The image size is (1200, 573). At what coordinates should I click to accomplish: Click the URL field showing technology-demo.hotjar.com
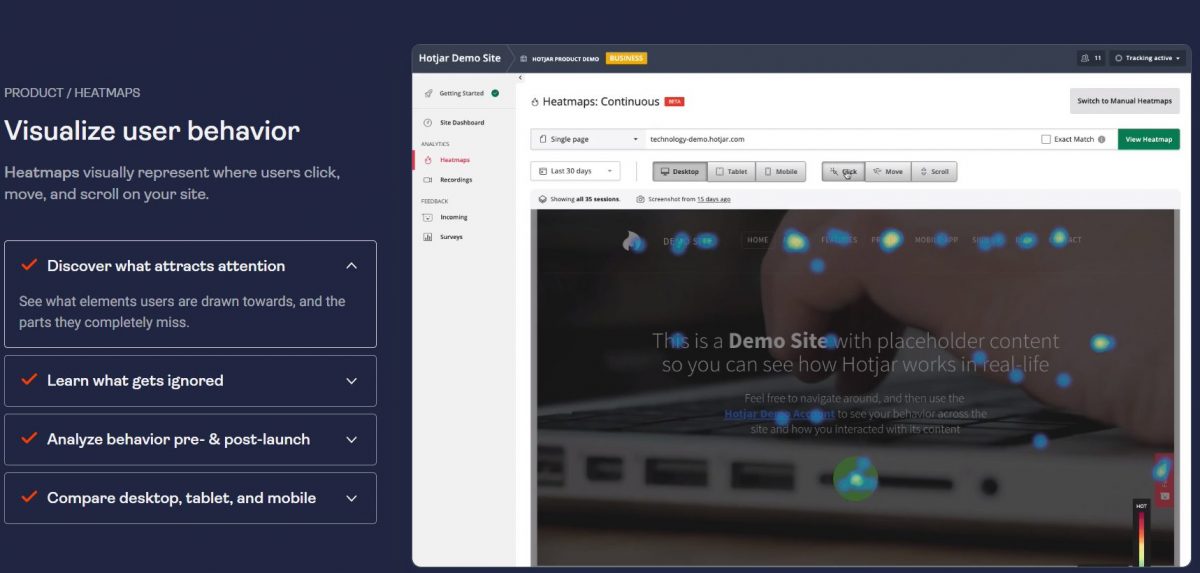click(840, 139)
